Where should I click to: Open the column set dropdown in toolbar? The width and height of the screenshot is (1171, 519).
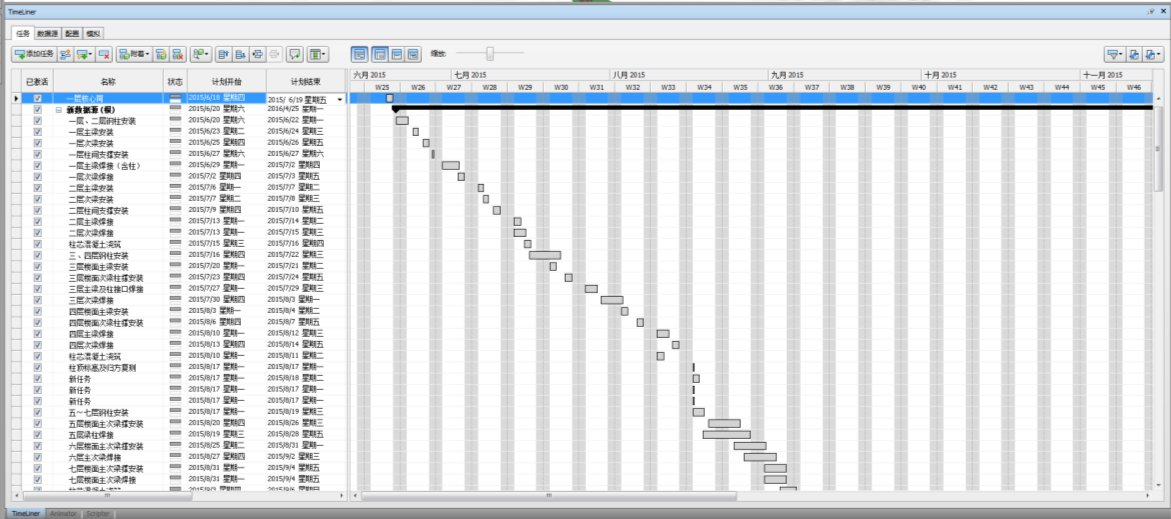[x=317, y=54]
